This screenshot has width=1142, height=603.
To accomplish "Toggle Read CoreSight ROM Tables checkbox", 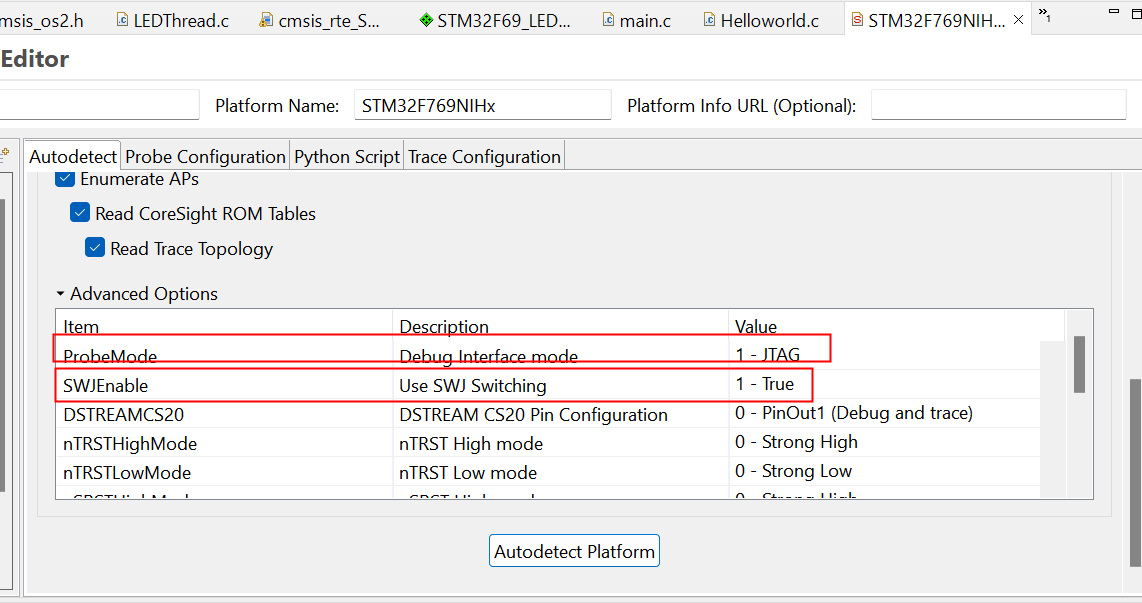I will point(80,213).
